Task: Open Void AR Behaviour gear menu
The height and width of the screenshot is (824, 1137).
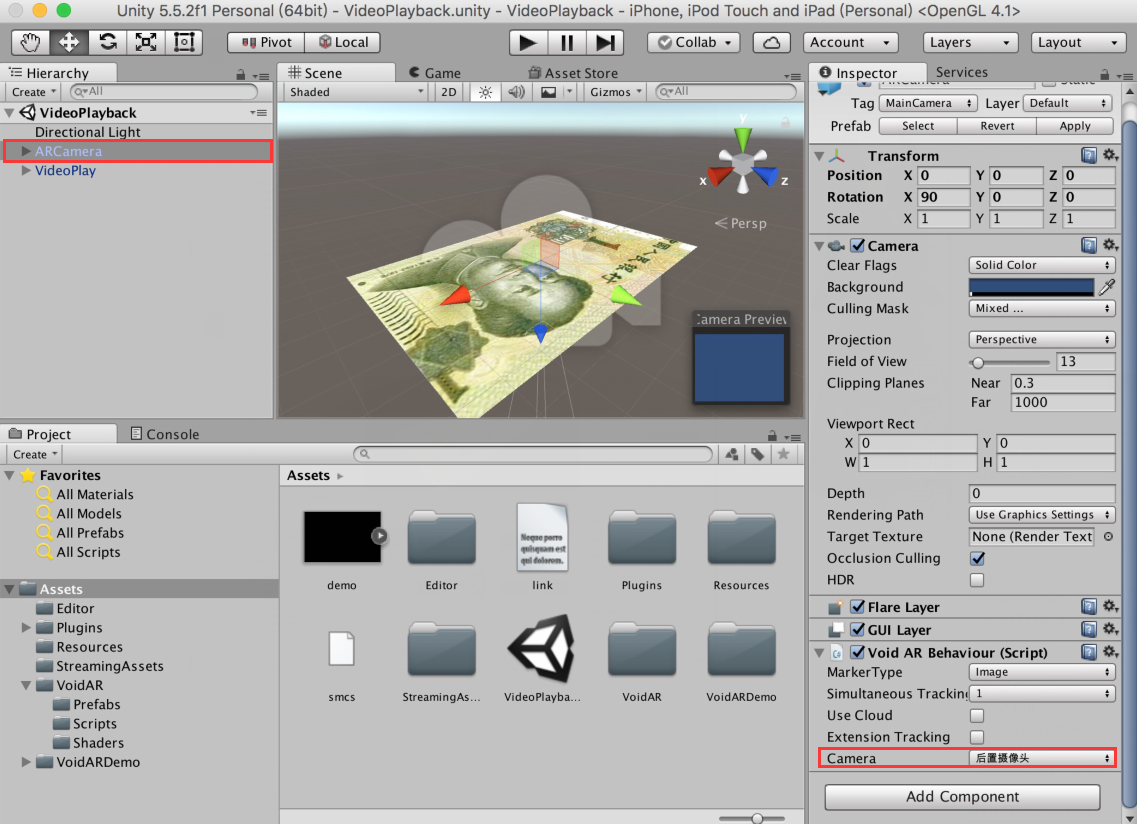Action: 1109,652
